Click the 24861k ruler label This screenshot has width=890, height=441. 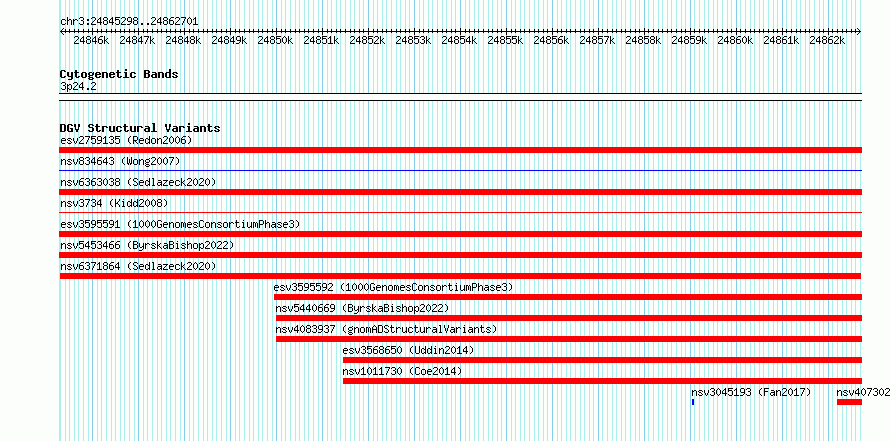781,40
